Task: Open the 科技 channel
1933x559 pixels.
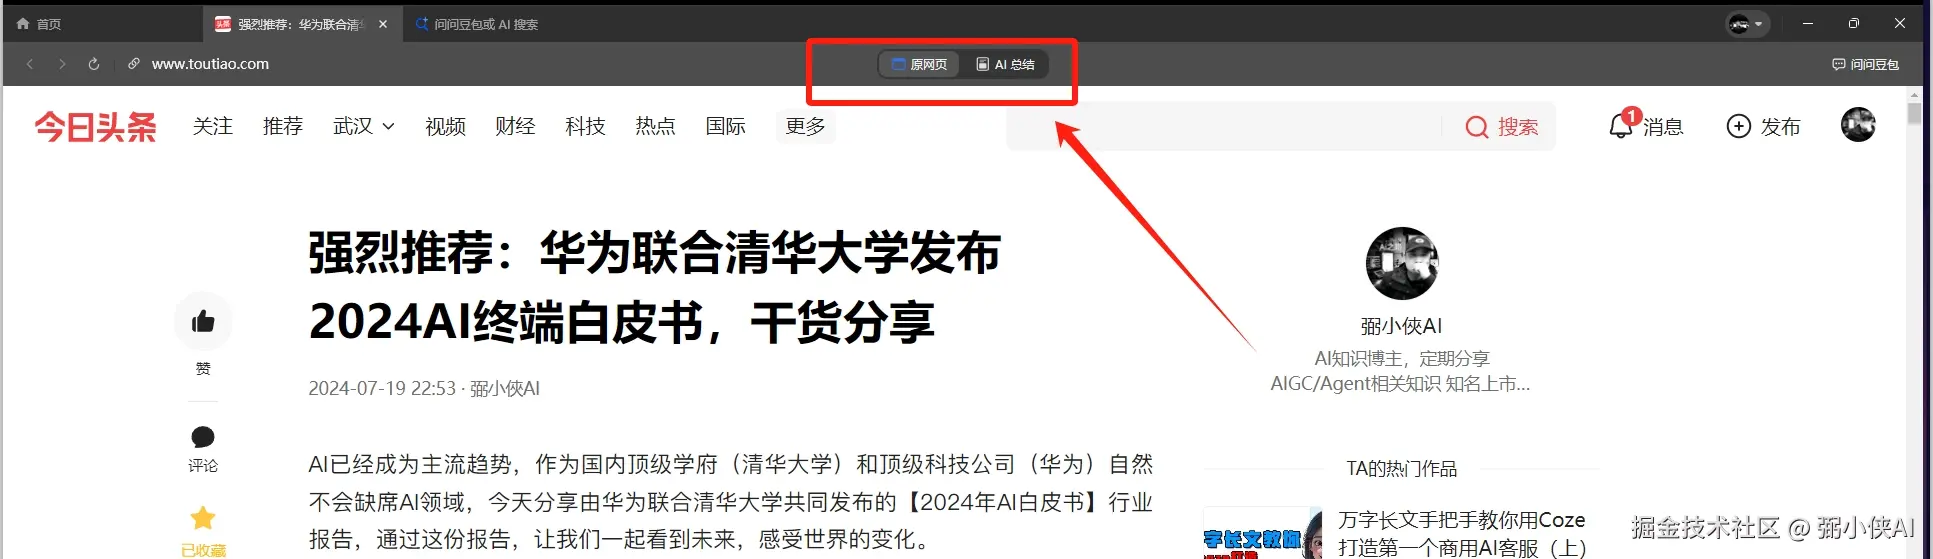Action: pos(585,126)
